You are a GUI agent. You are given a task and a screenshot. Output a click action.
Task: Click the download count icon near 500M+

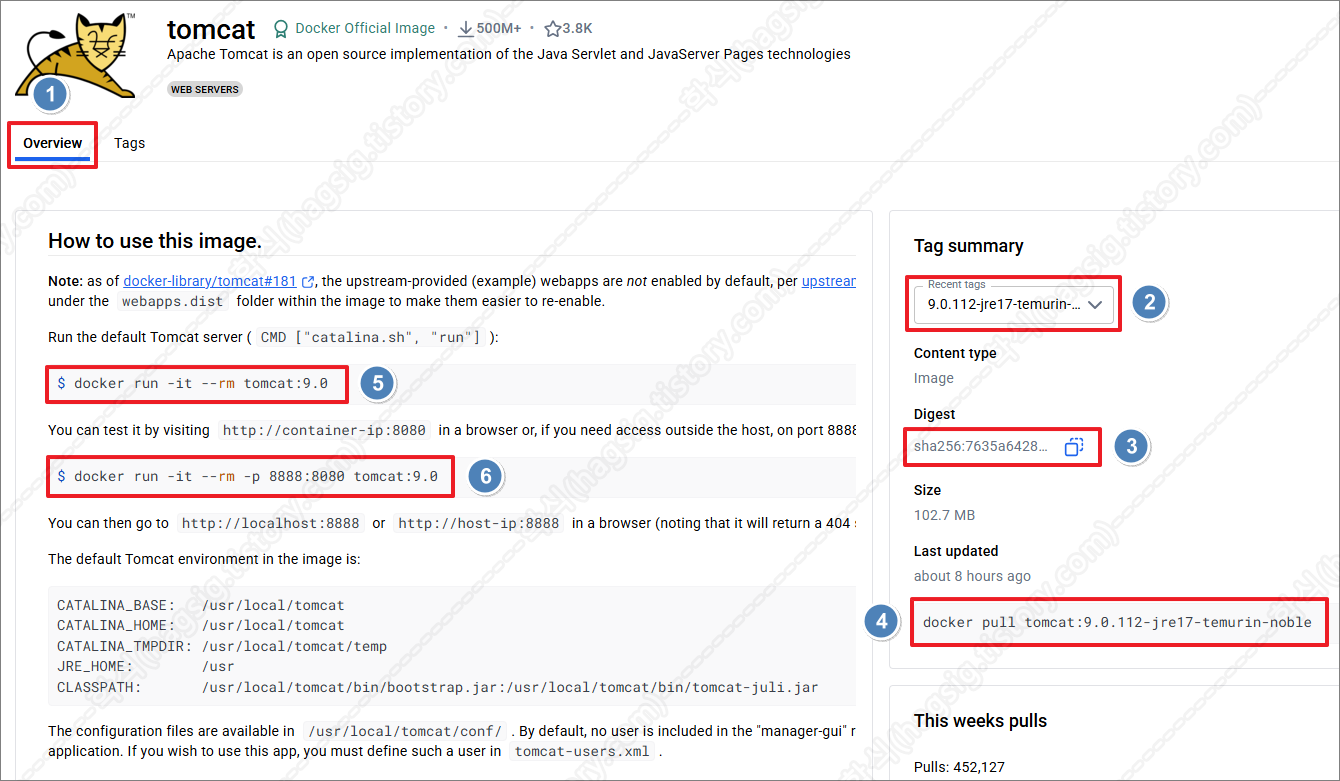point(465,29)
